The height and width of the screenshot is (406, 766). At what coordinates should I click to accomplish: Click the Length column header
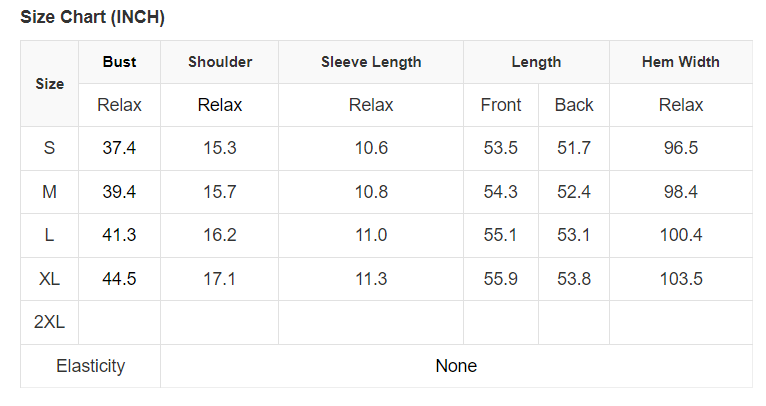tap(536, 62)
